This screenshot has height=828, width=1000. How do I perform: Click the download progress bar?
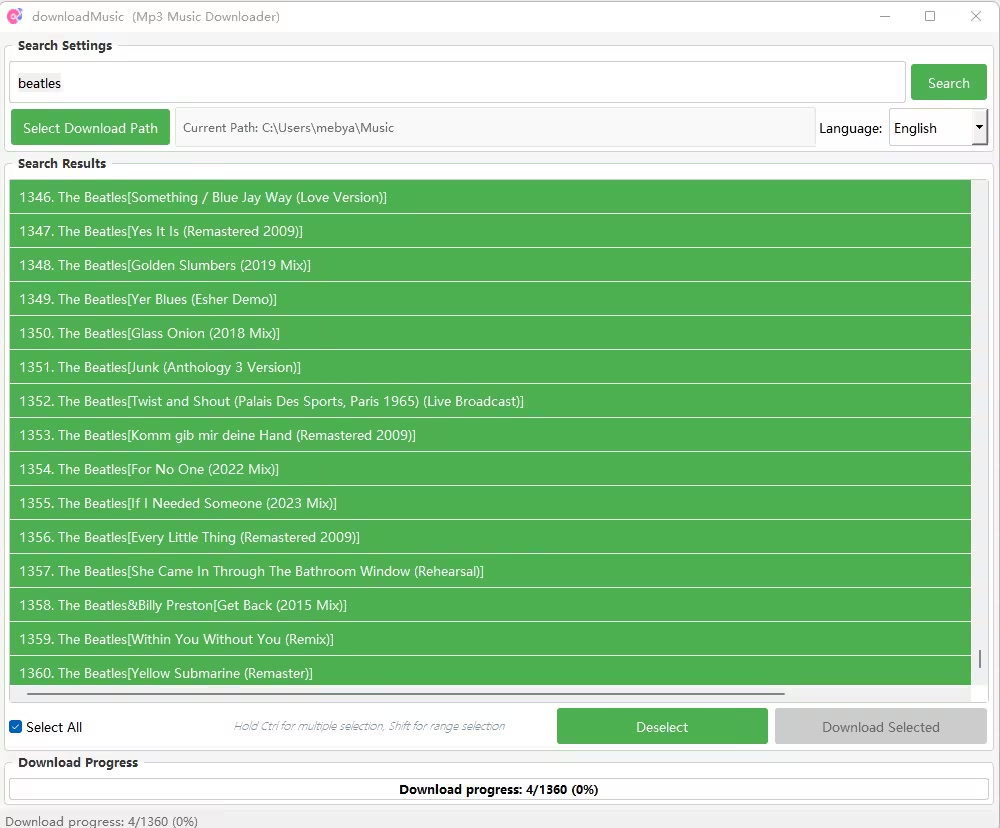point(498,789)
